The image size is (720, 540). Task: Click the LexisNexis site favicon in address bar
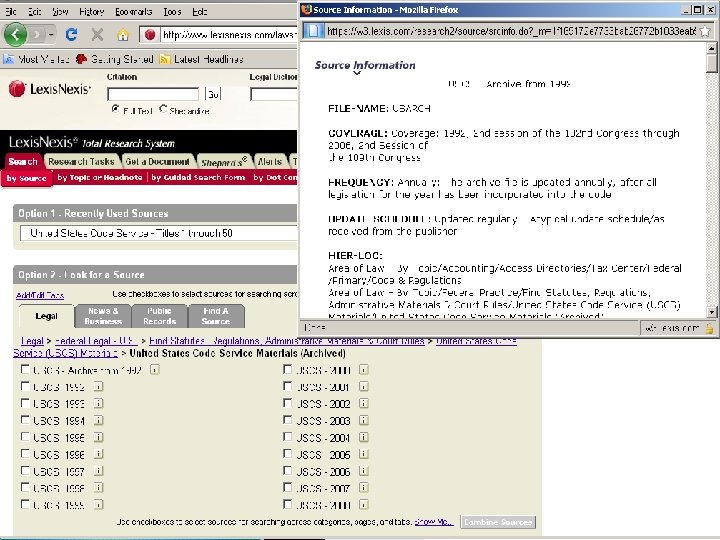(x=150, y=35)
